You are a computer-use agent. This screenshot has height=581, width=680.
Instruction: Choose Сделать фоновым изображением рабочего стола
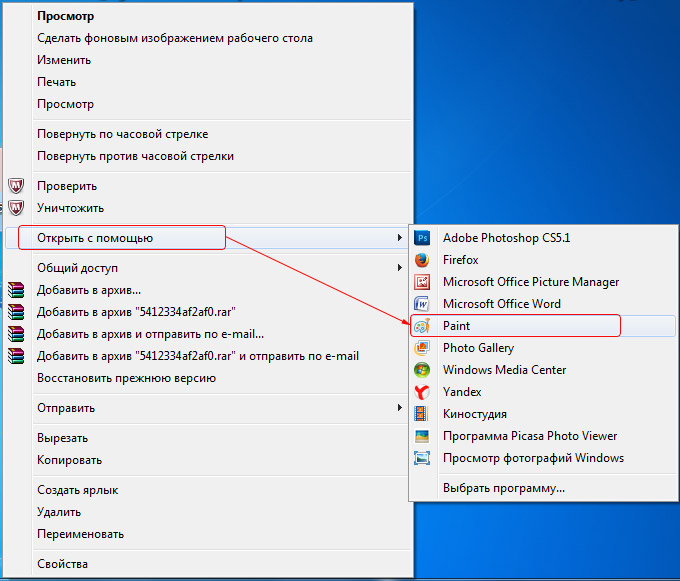pos(175,38)
